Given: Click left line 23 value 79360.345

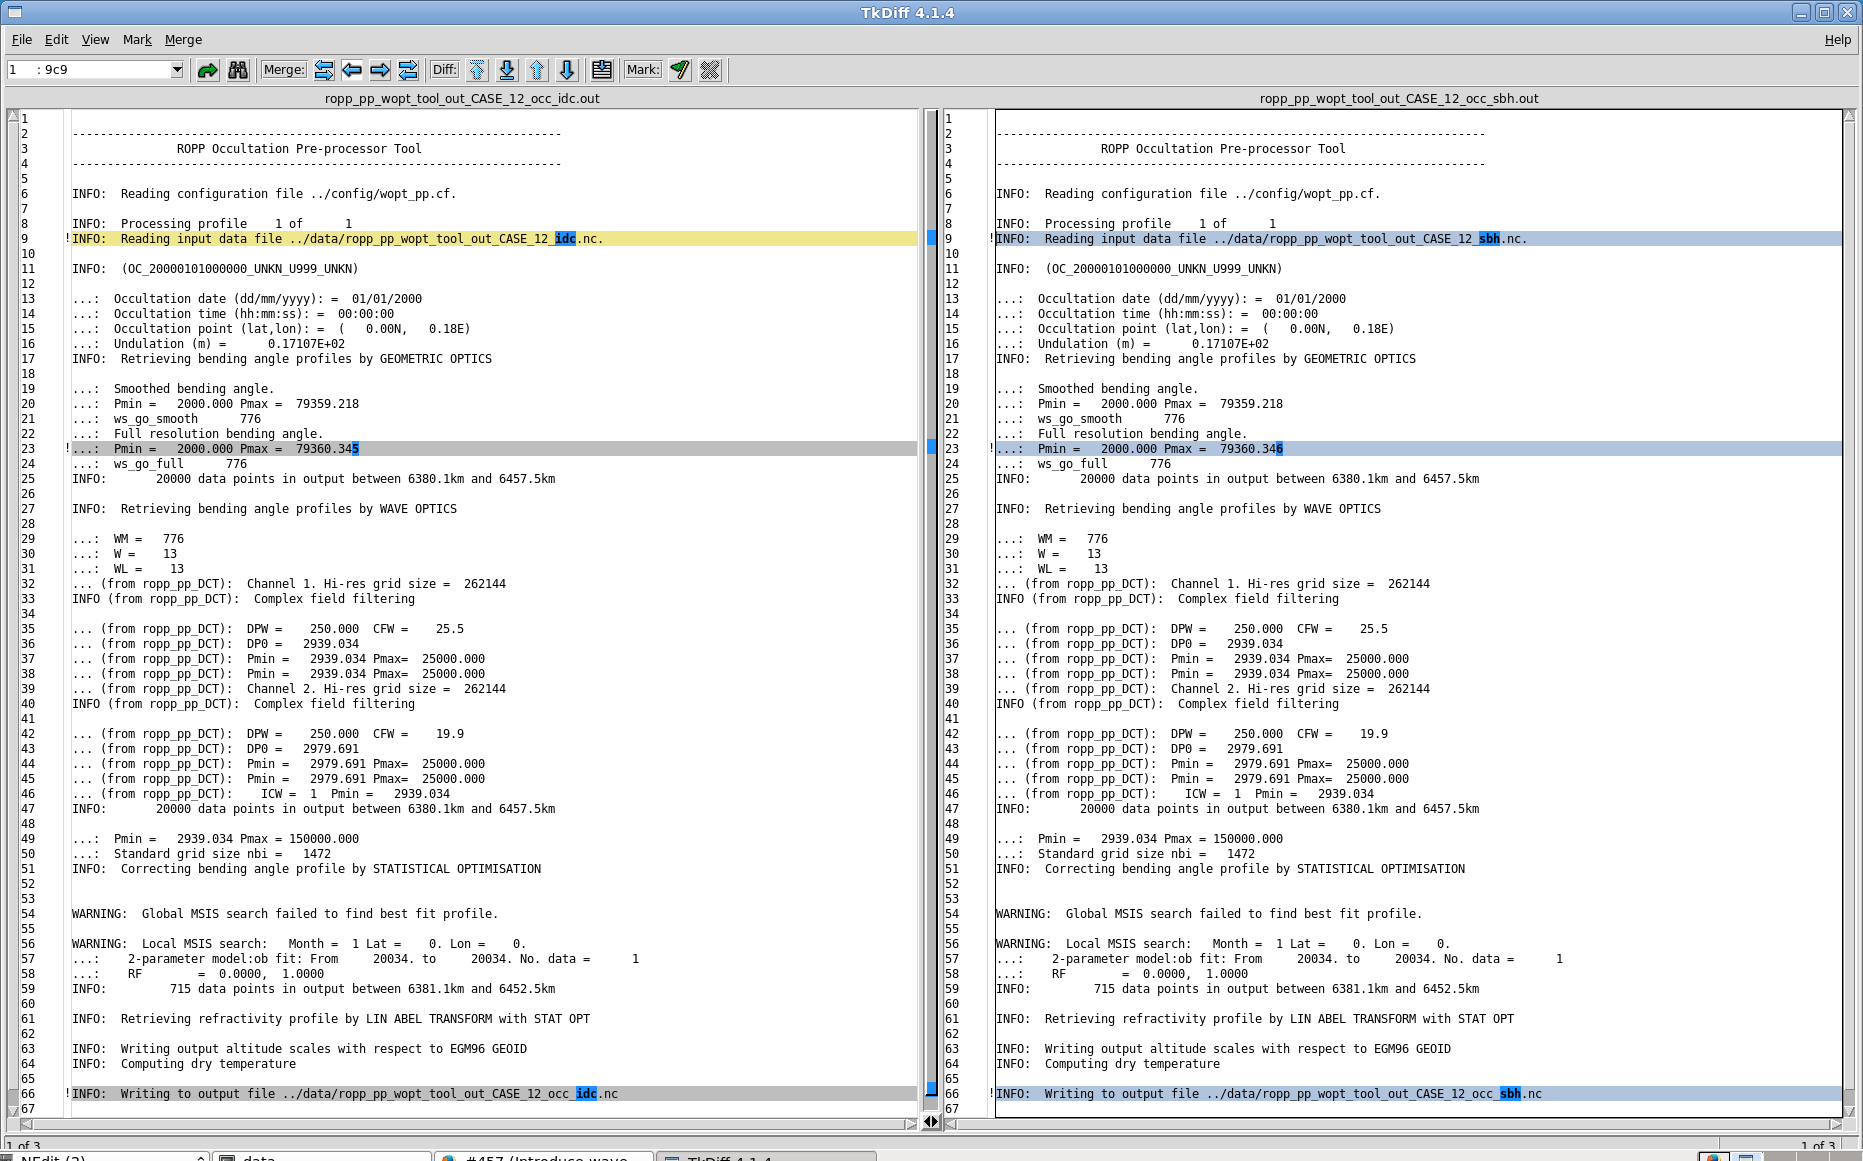Looking at the screenshot, I should 327,449.
